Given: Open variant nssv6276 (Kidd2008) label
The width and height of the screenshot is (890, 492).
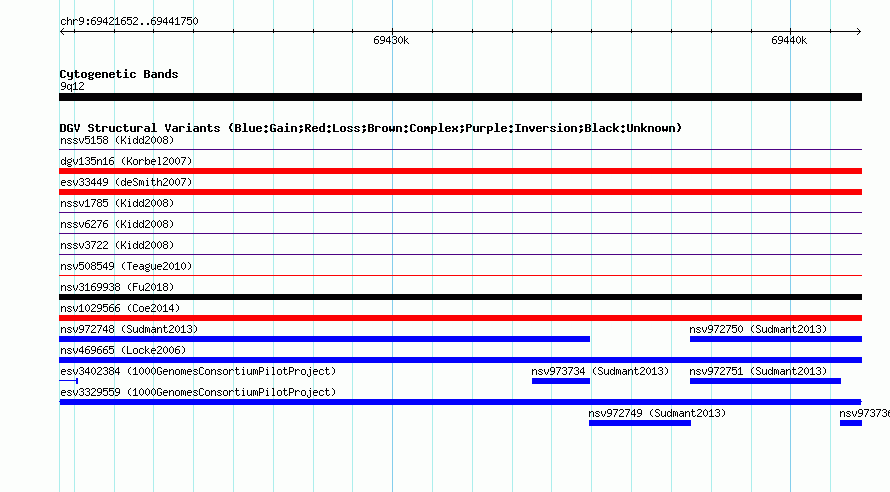Looking at the screenshot, I should click(x=117, y=224).
